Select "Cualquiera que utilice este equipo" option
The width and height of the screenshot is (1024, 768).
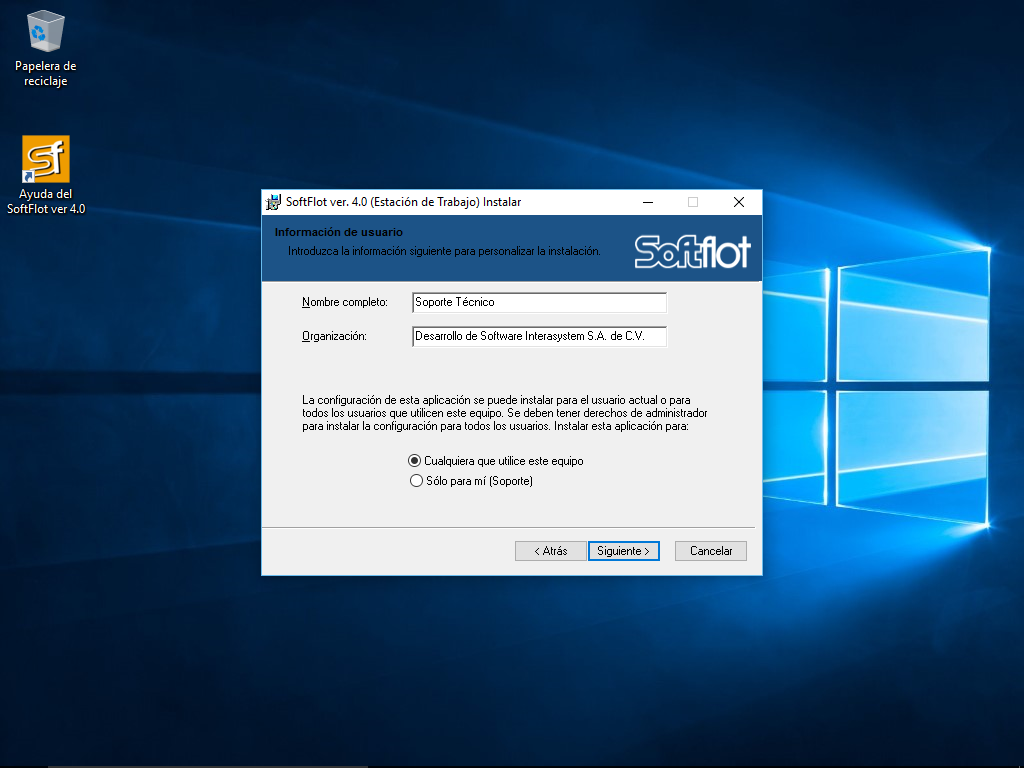[x=416, y=461]
